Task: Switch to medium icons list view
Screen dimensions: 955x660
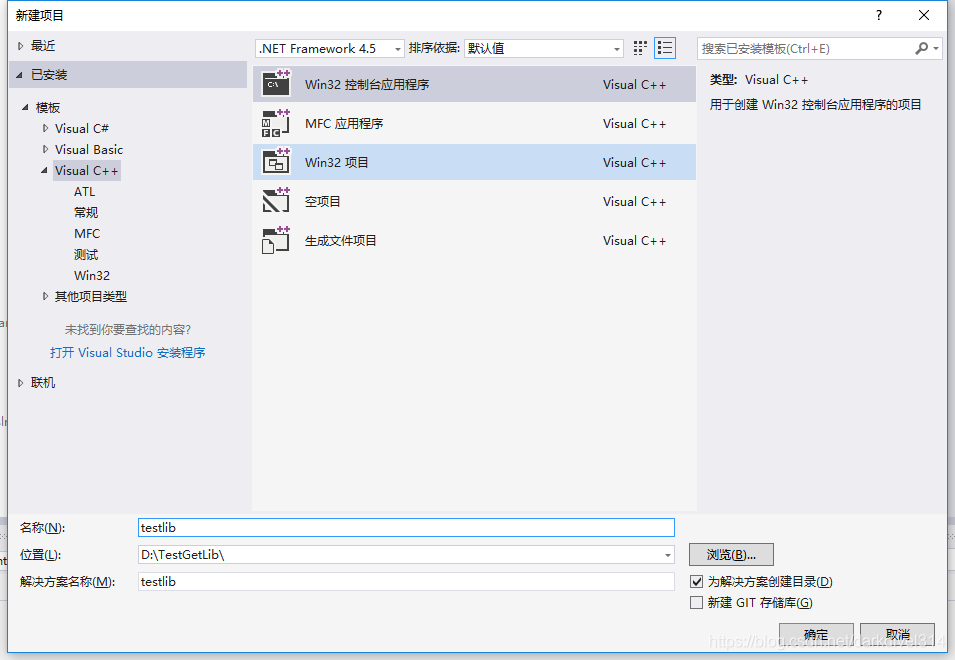Action: (665, 48)
